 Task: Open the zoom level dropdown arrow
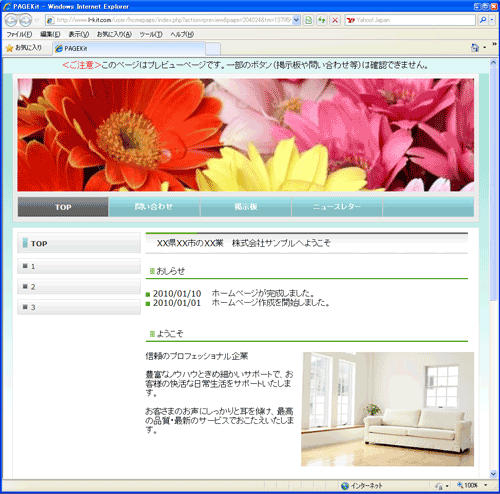tap(486, 485)
